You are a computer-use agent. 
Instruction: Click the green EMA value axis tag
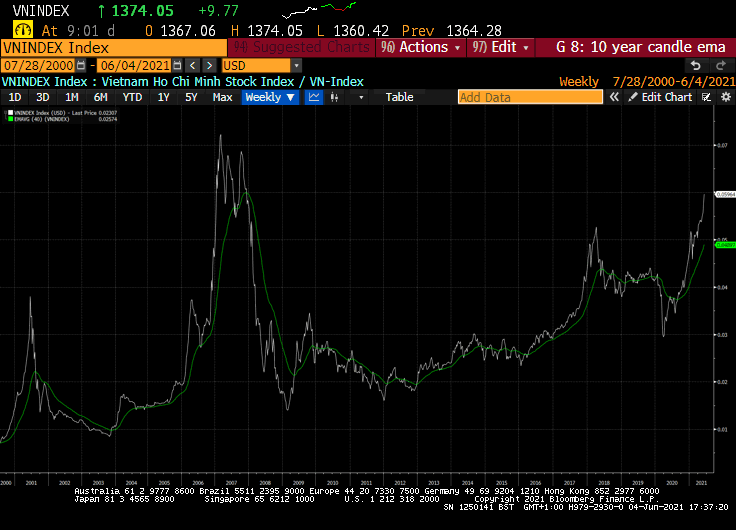click(725, 245)
